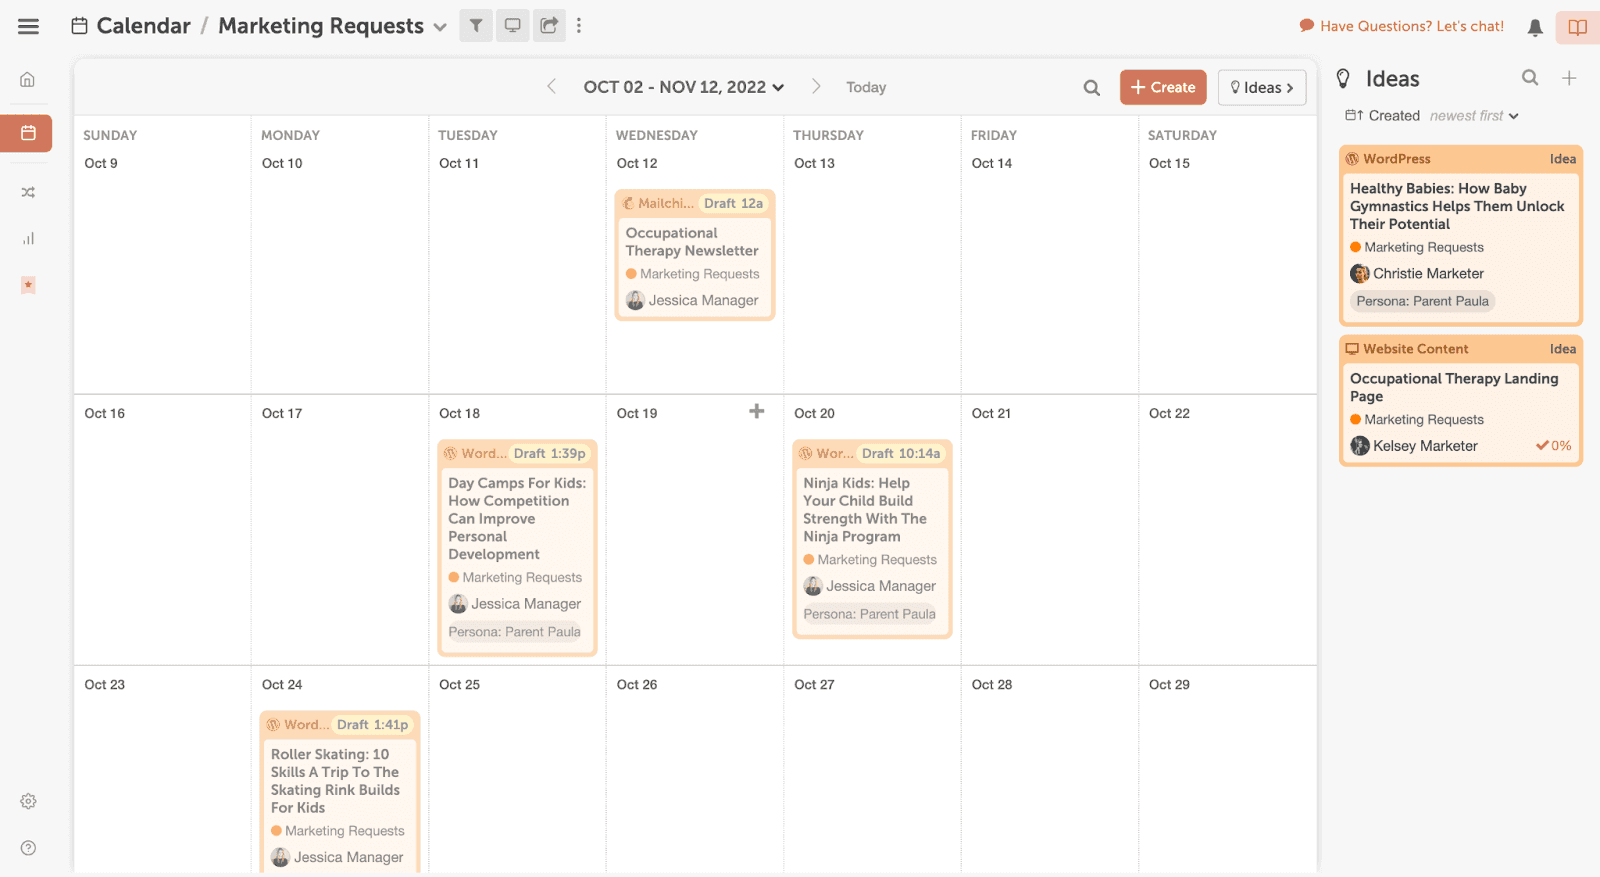This screenshot has width=1600, height=877.
Task: Open the shuffle icon in sidebar
Action: pyautogui.click(x=28, y=192)
